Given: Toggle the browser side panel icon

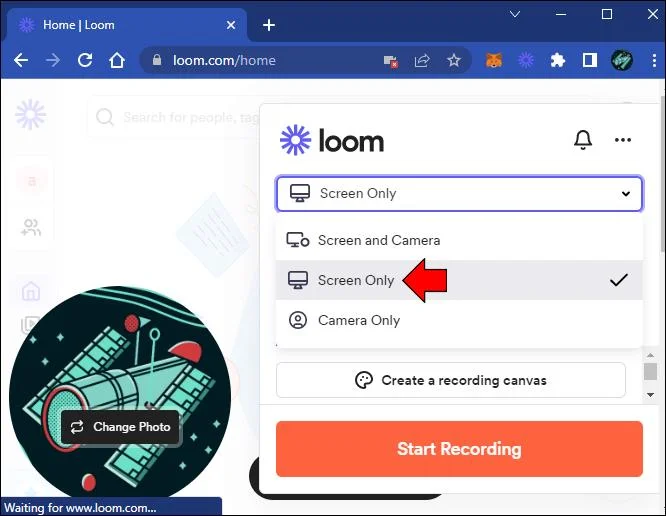Looking at the screenshot, I should coord(590,60).
